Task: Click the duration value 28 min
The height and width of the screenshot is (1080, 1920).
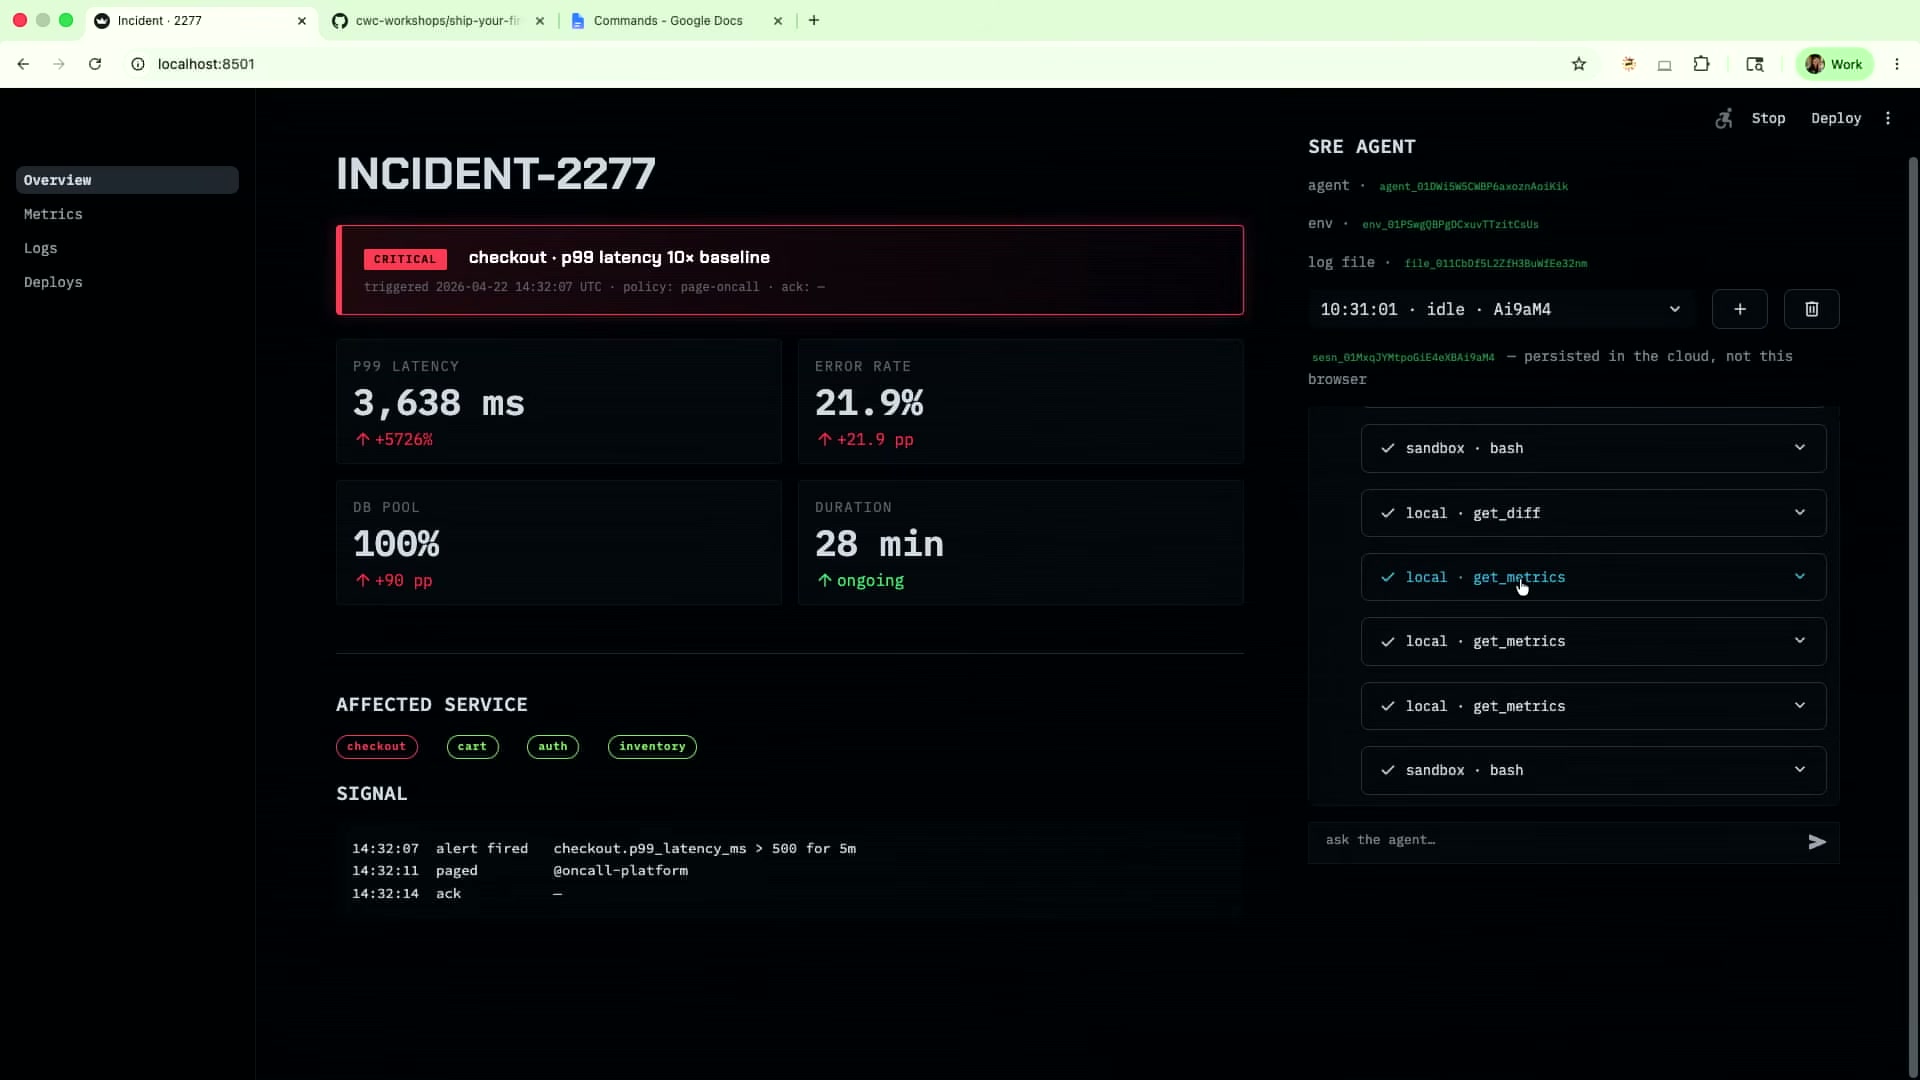Action: 879,544
